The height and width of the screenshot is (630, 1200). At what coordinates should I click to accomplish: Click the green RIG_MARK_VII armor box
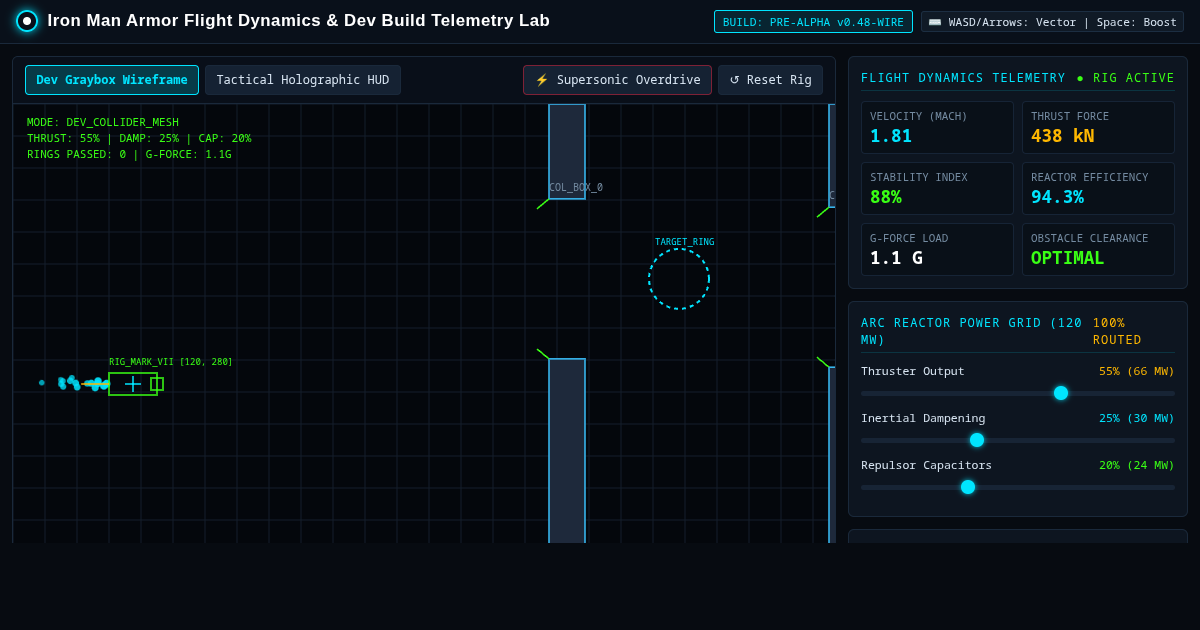(x=133, y=384)
